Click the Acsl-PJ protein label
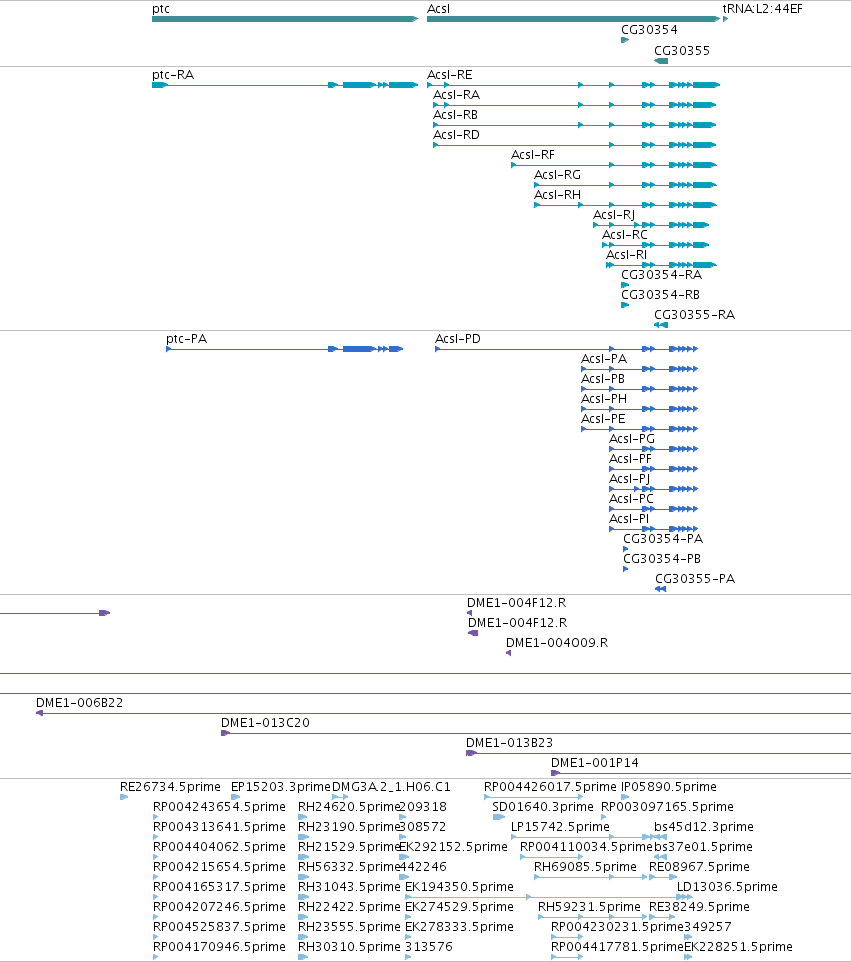The width and height of the screenshot is (851, 962). (x=630, y=479)
